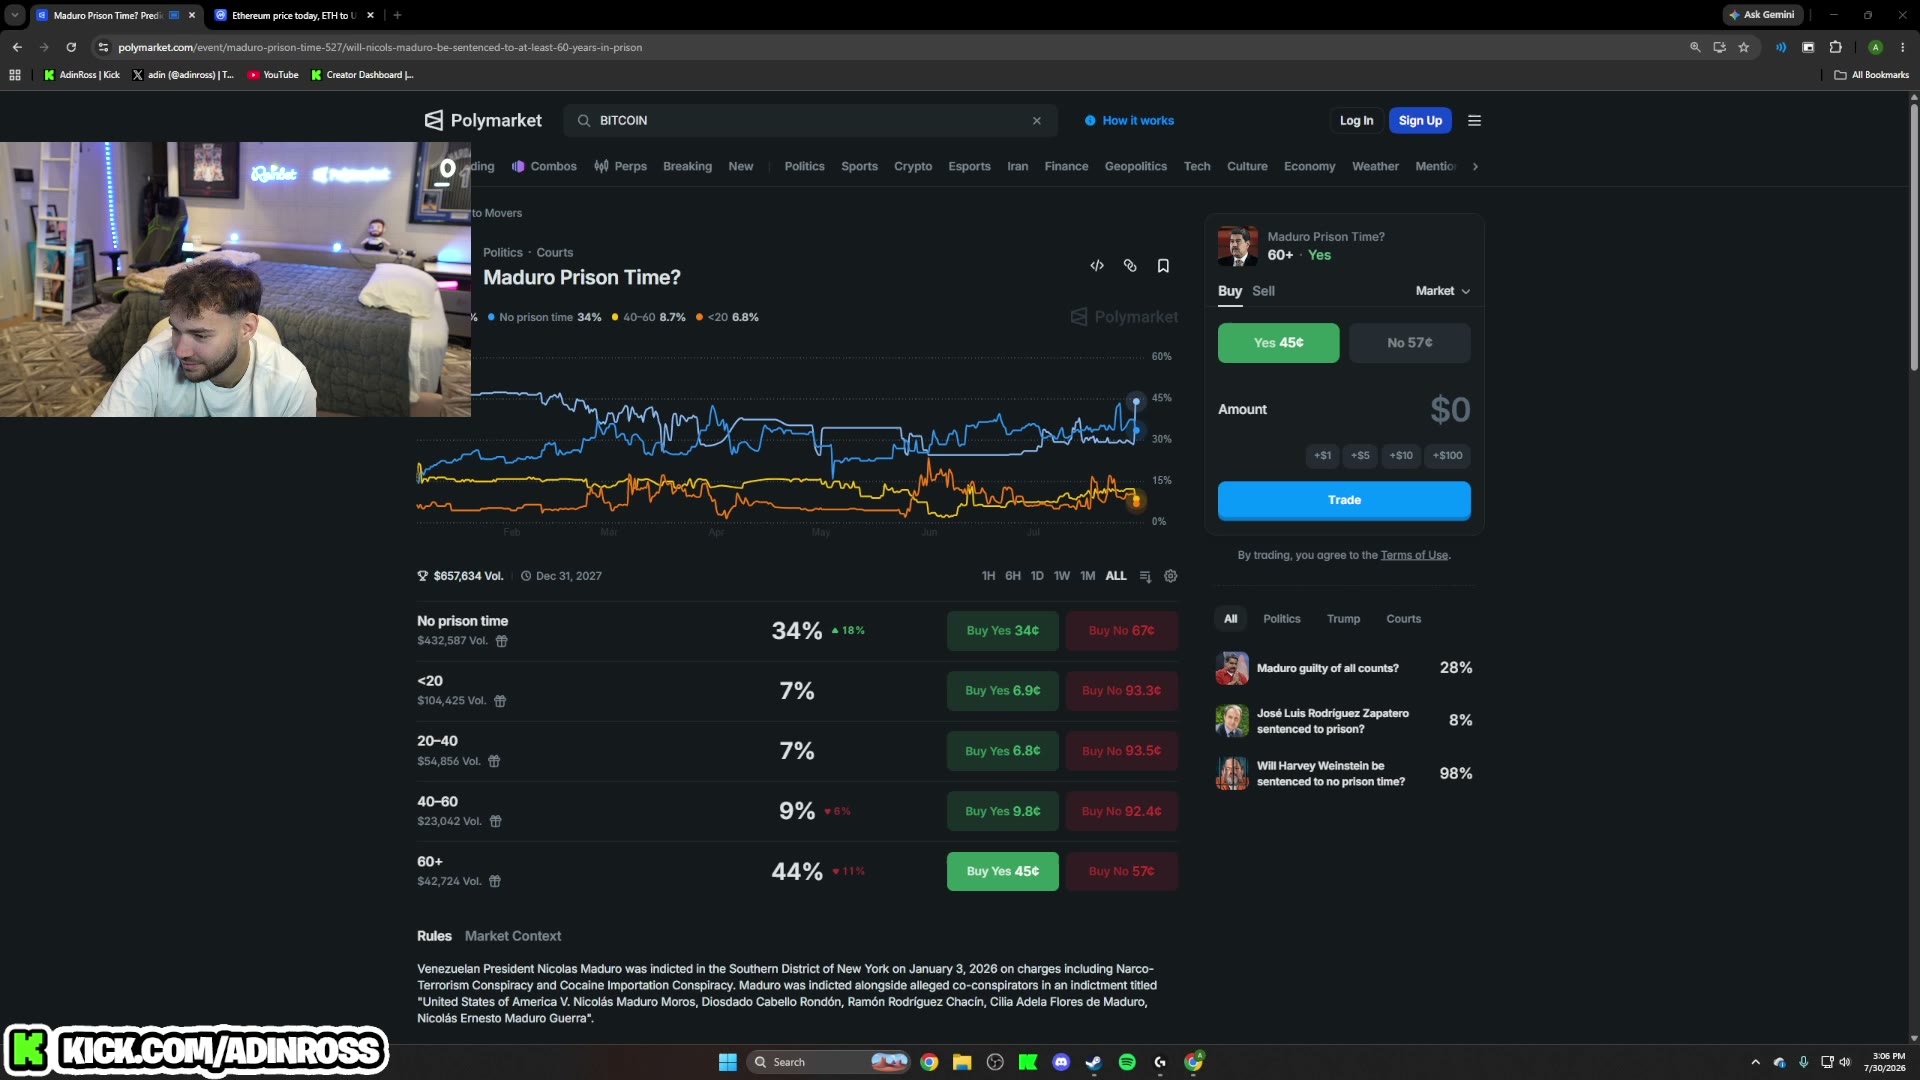The height and width of the screenshot is (1080, 1920).
Task: Open the chart settings gear
Action: click(x=1171, y=576)
